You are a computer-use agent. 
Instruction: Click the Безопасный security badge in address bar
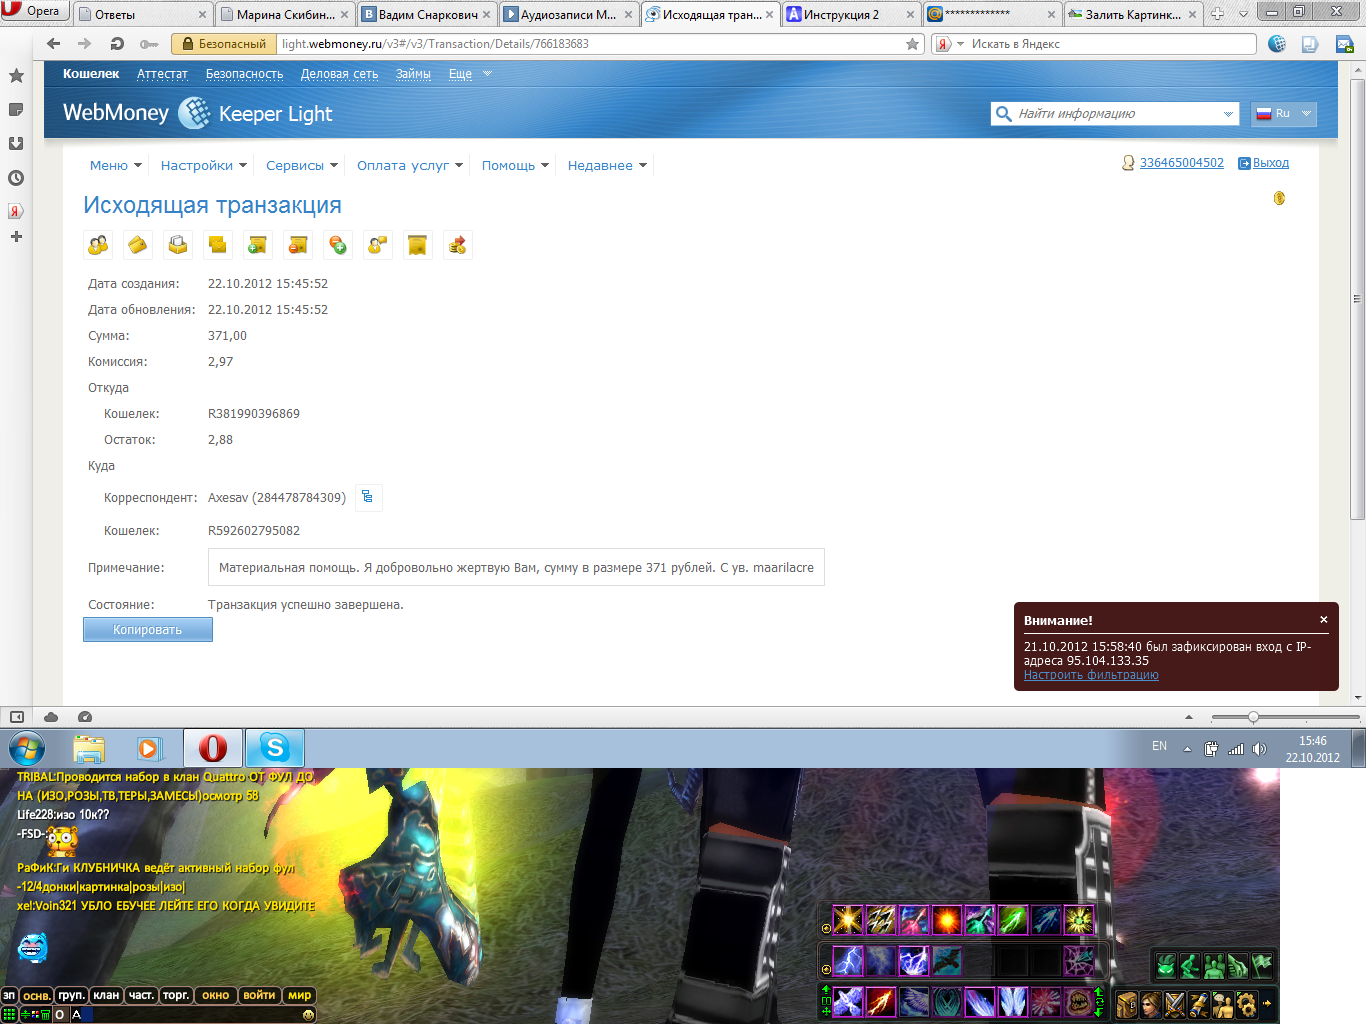click(225, 44)
